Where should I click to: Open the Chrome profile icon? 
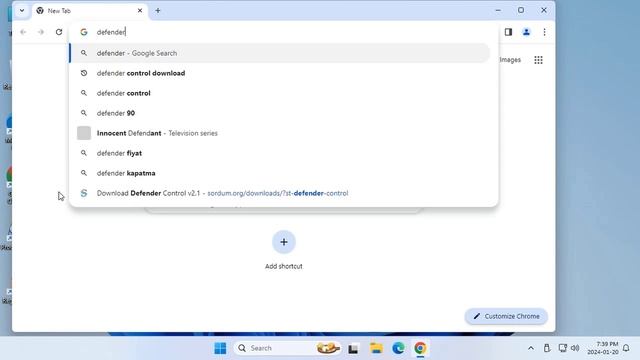526,32
